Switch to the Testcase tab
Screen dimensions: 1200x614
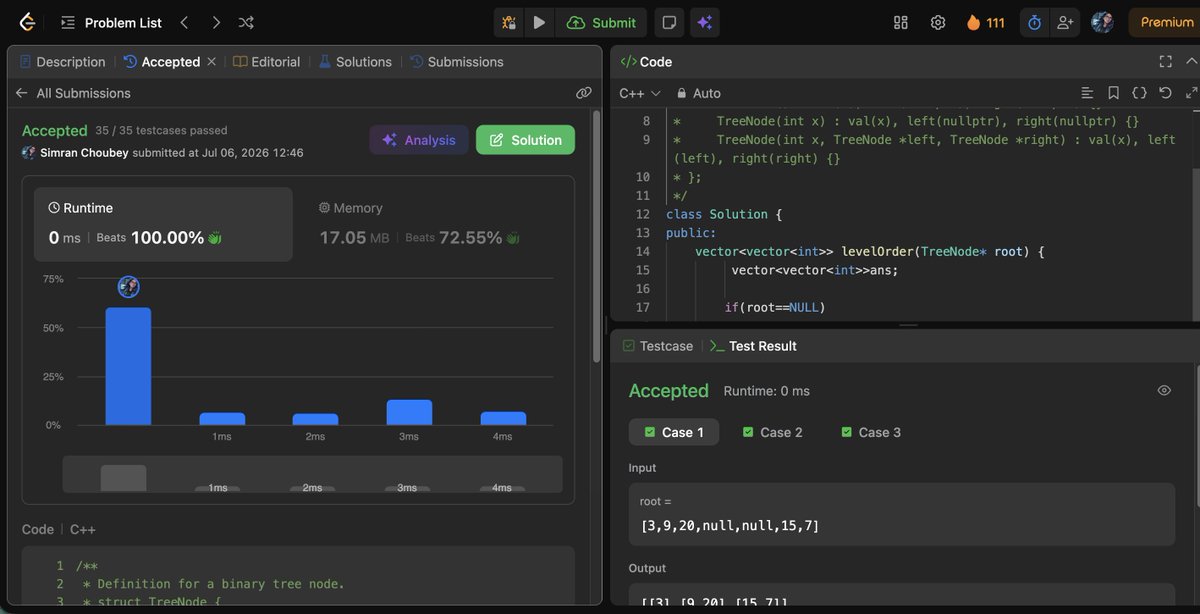[658, 346]
